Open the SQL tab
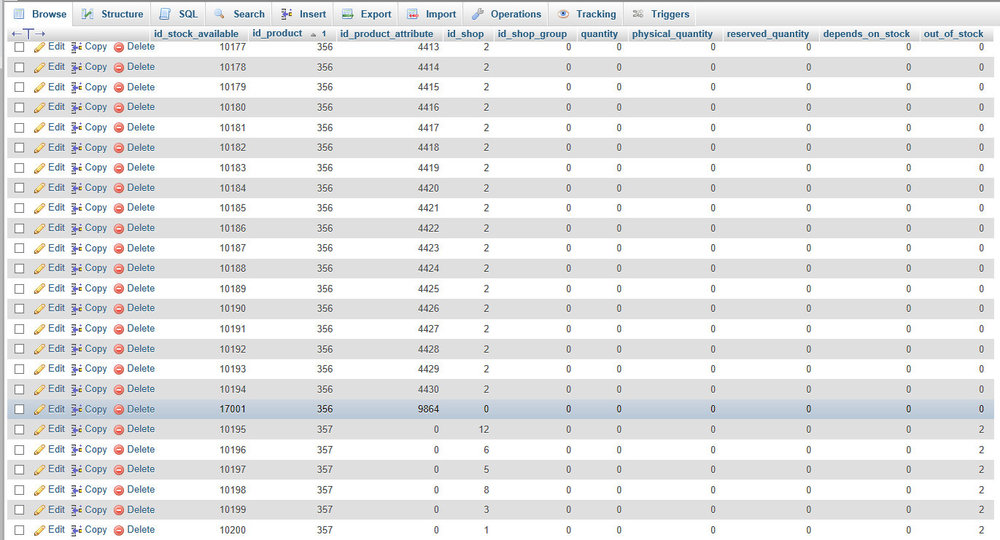 (179, 14)
